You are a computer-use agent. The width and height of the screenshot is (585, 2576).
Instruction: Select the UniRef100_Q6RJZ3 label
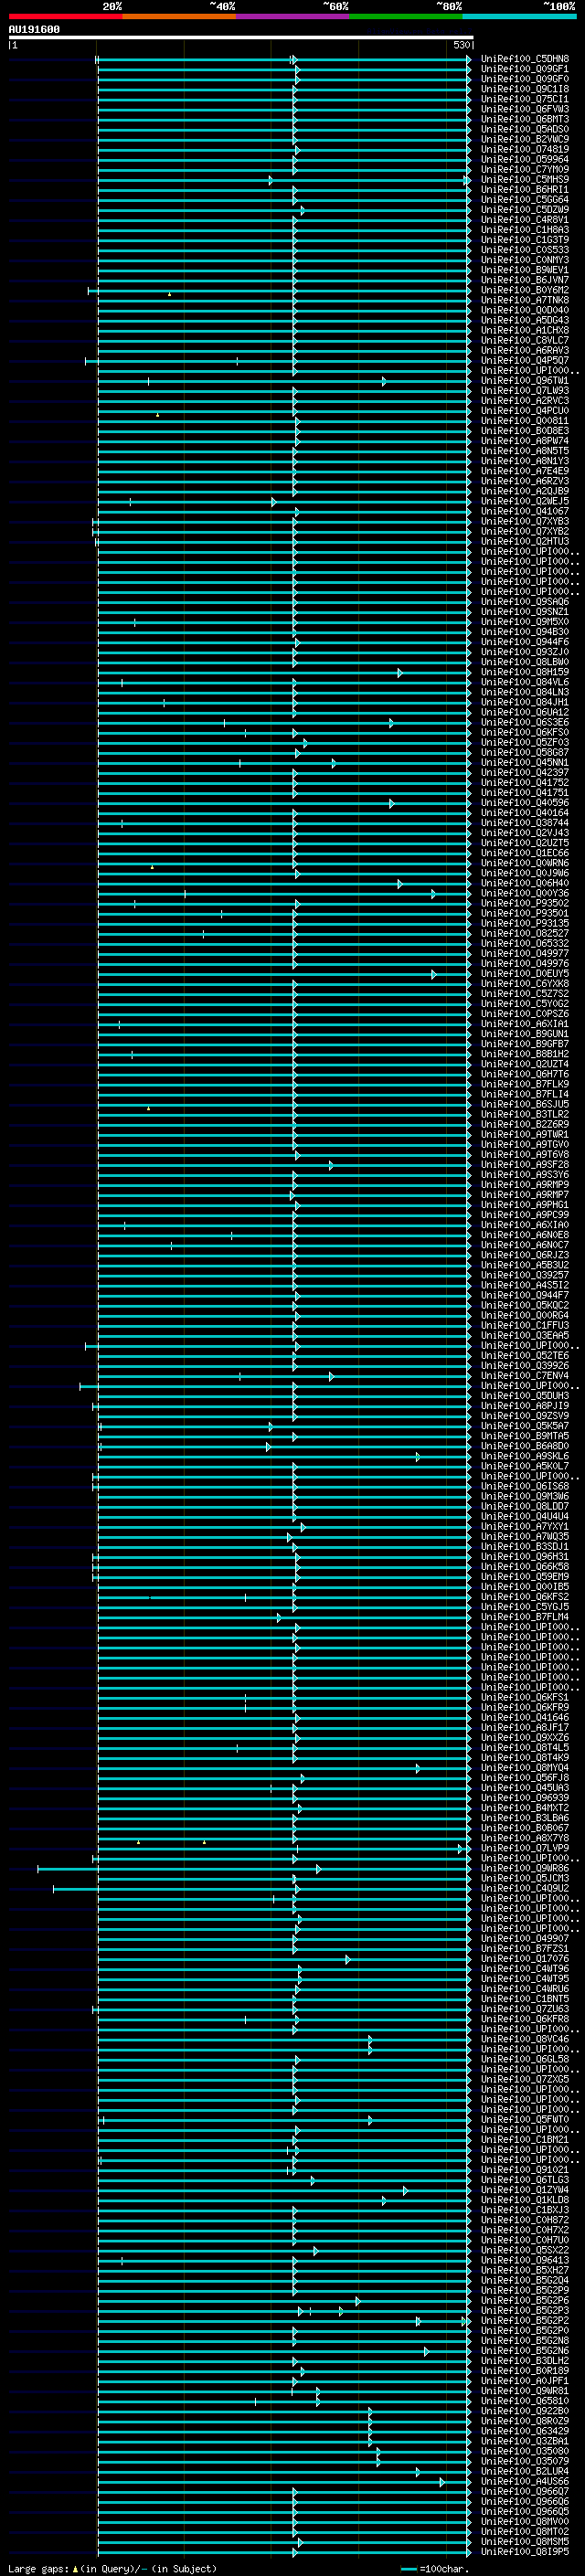525,1255
